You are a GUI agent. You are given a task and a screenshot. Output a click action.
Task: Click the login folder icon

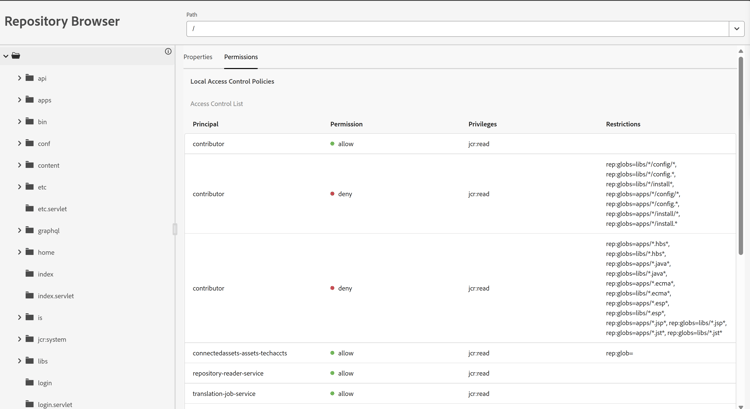30,382
